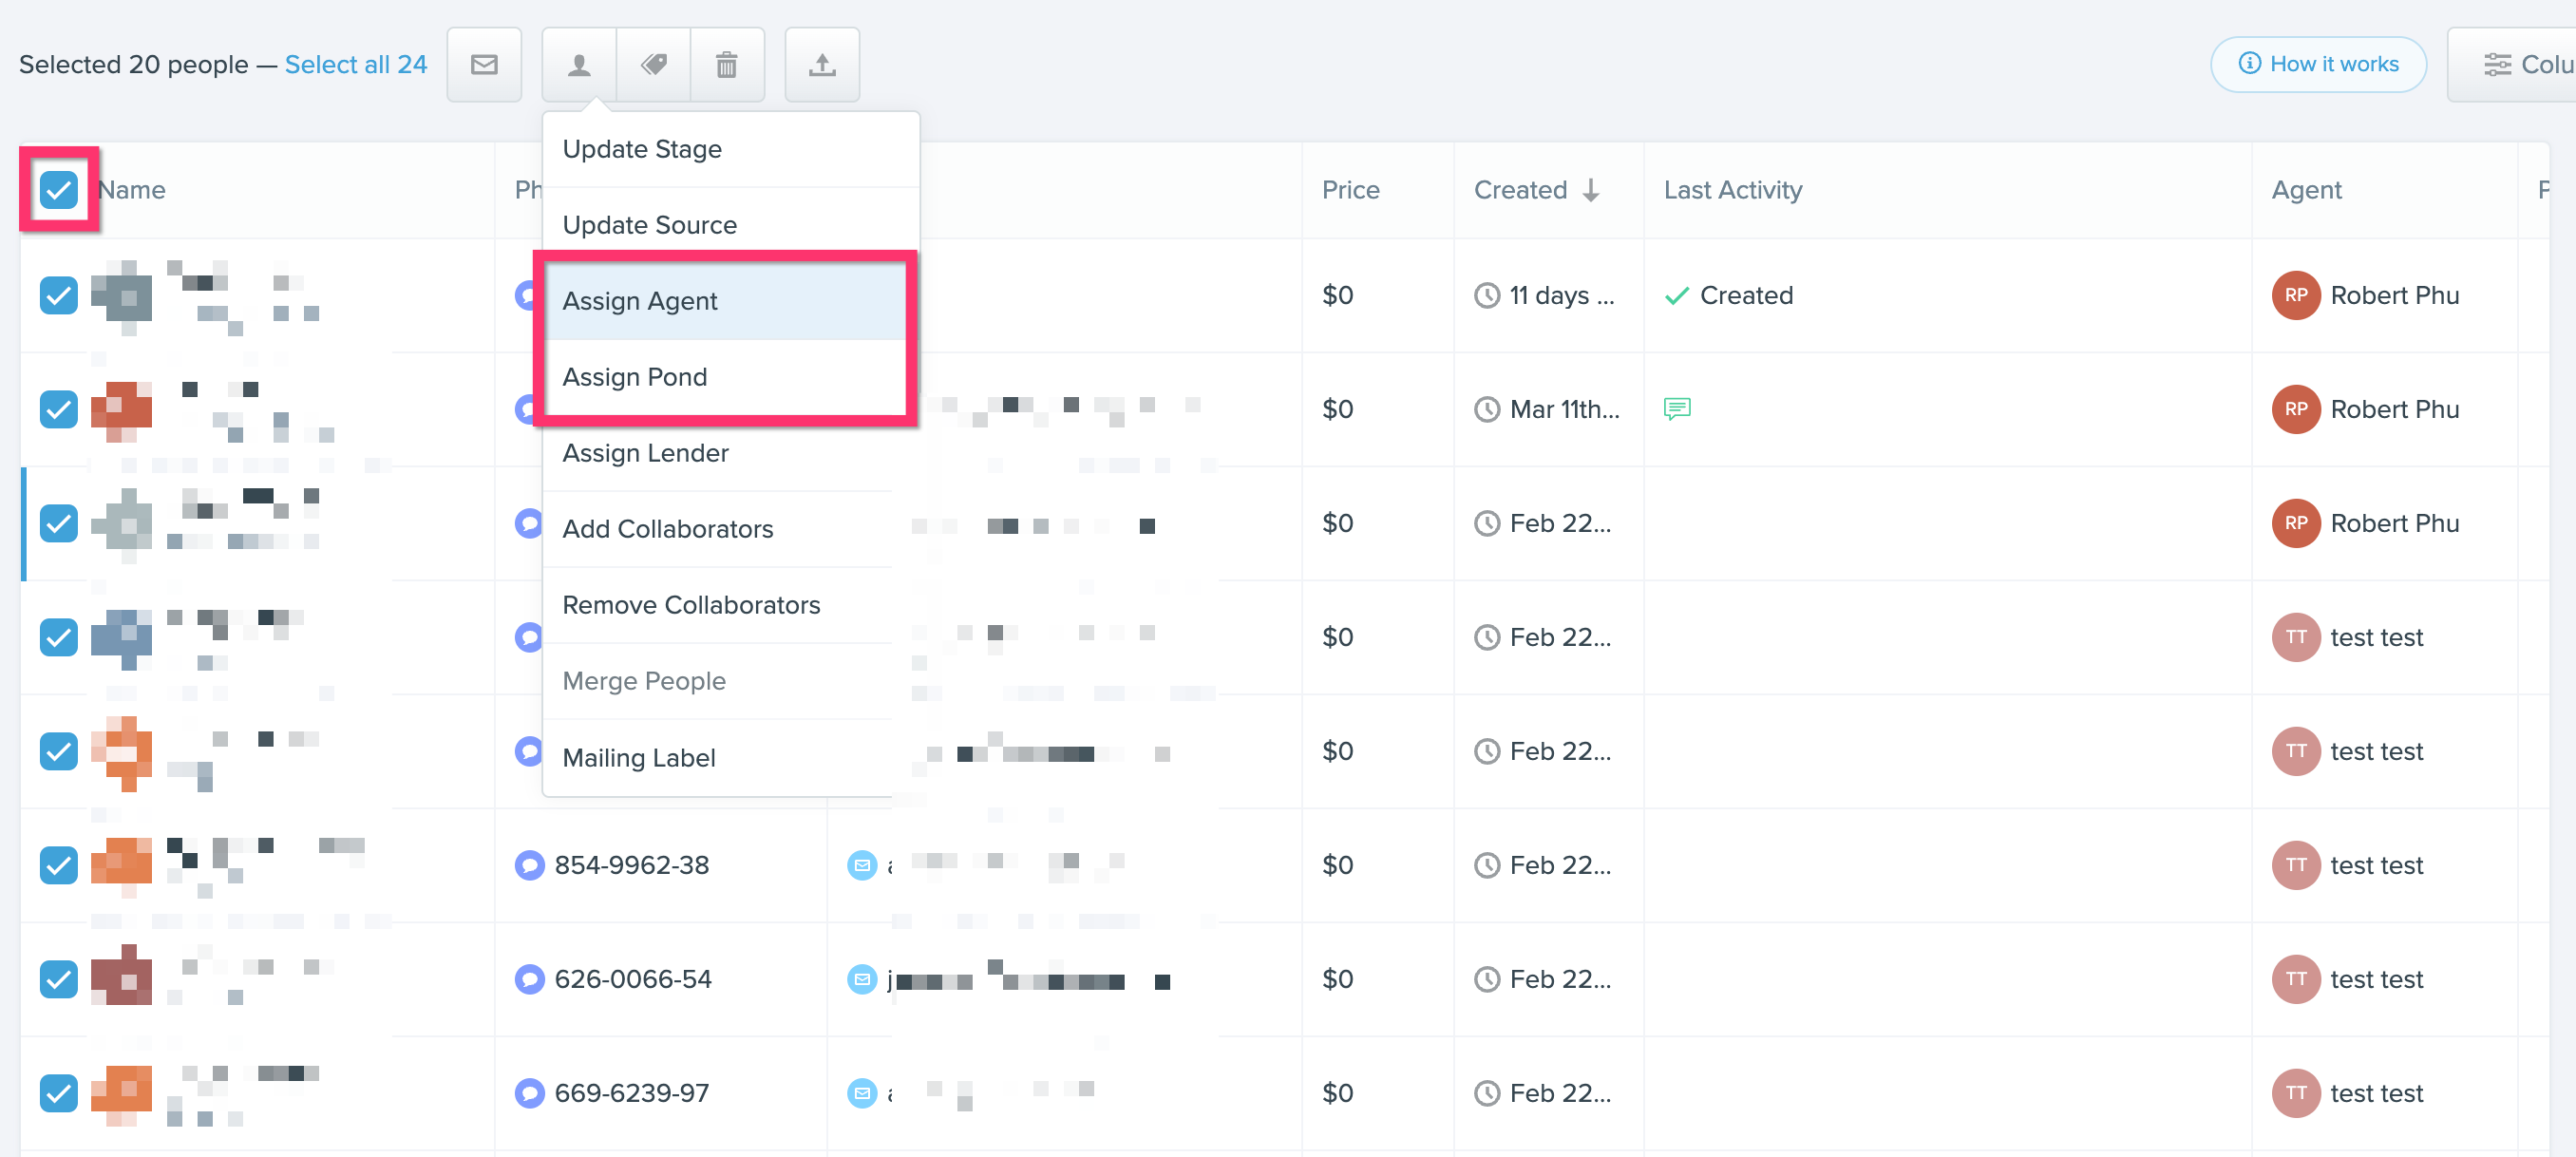Click the export upload icon
The width and height of the screenshot is (2576, 1157).
click(x=822, y=64)
